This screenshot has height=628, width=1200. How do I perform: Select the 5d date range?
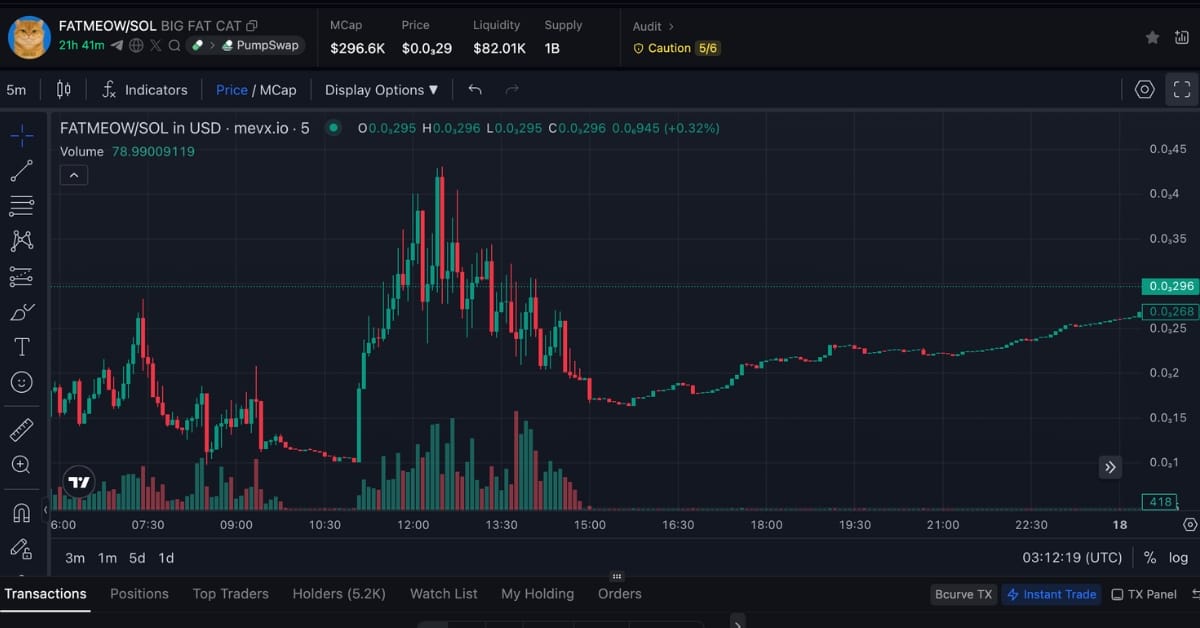[137, 558]
